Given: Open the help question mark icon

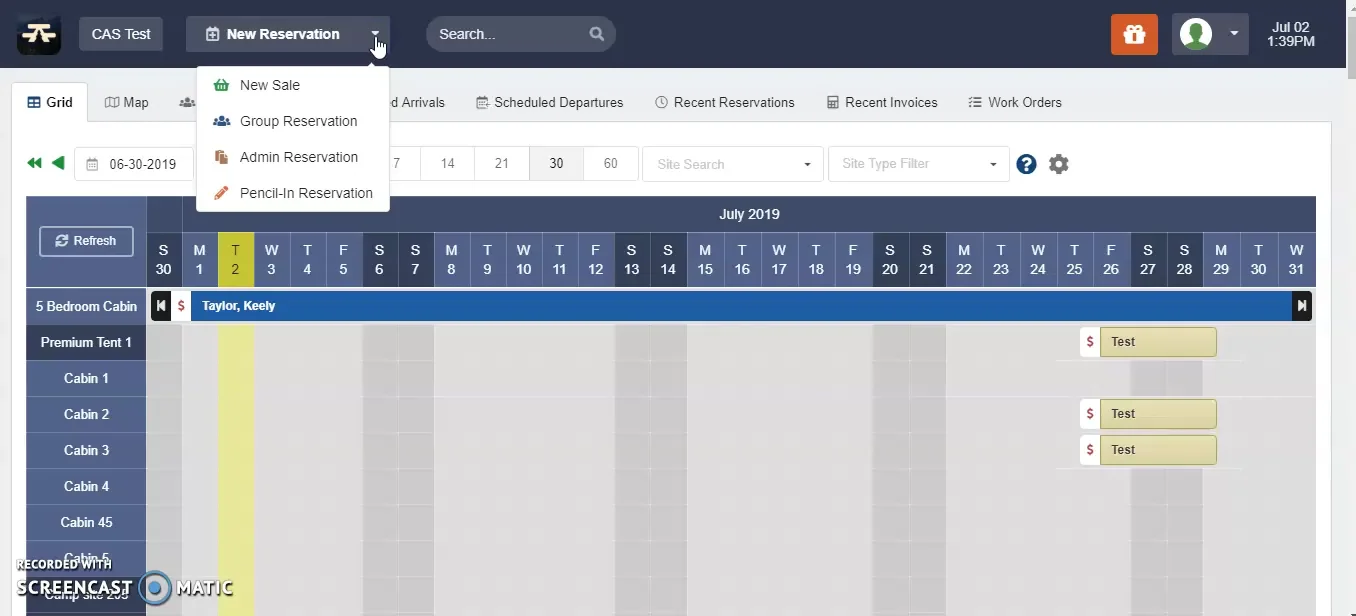Looking at the screenshot, I should pyautogui.click(x=1026, y=164).
